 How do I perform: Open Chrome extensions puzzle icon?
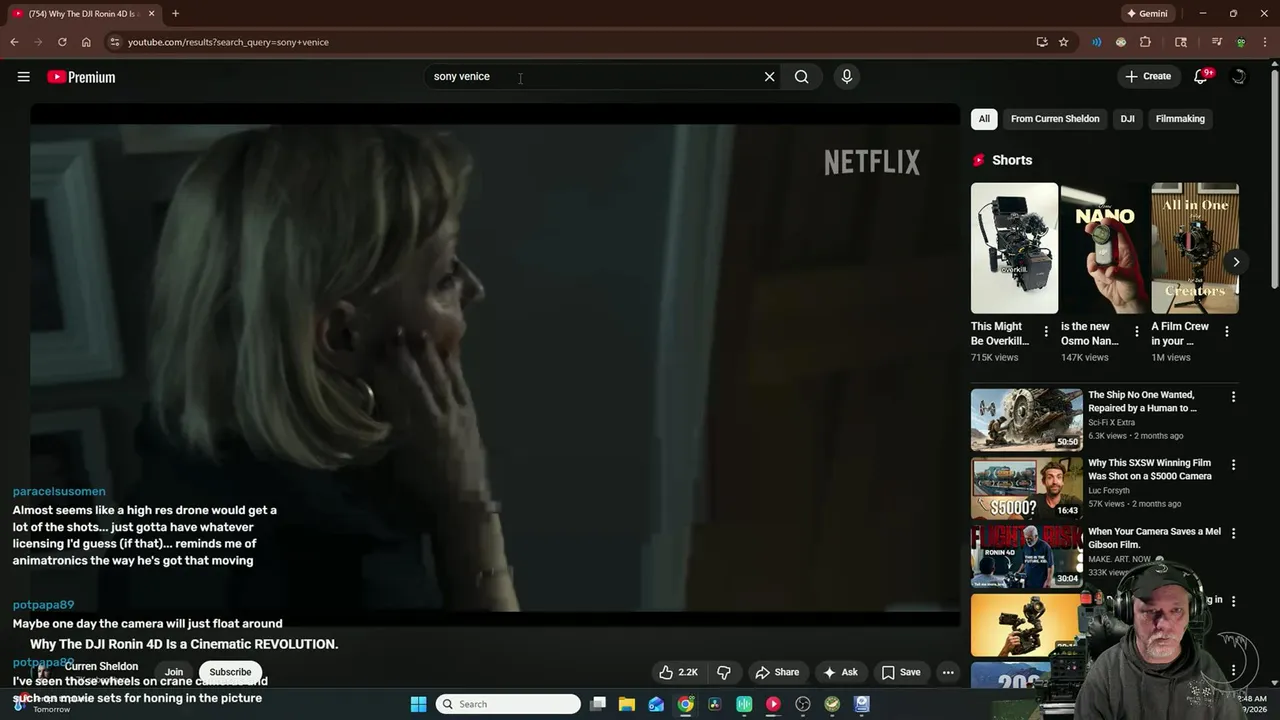pyautogui.click(x=1145, y=42)
